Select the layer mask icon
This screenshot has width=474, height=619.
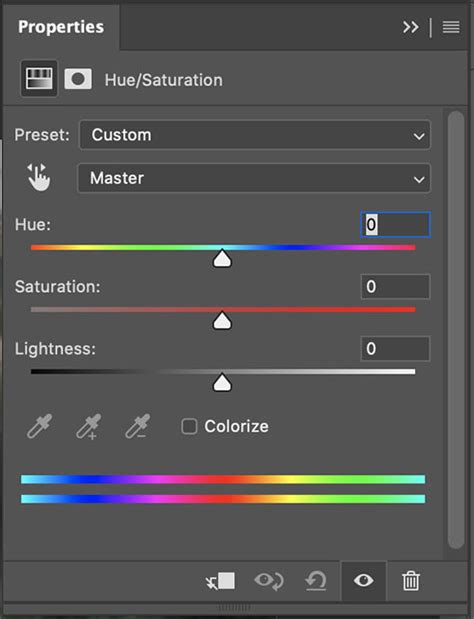pyautogui.click(x=78, y=79)
